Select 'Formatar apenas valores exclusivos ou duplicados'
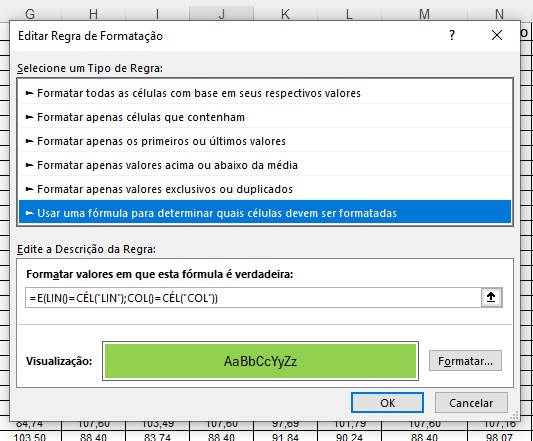 (265, 189)
